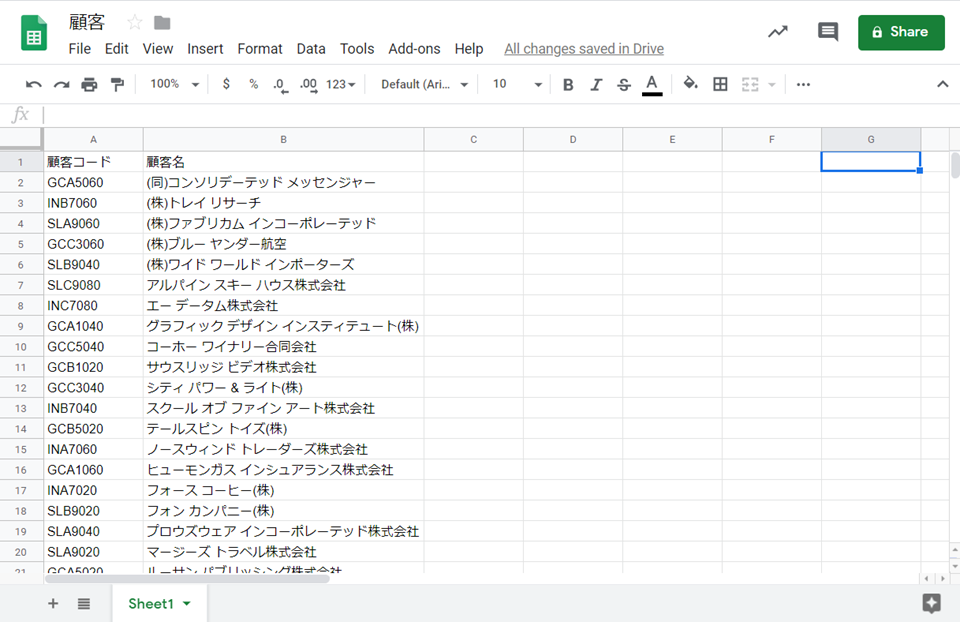Star the 顧客 document

pyautogui.click(x=135, y=23)
